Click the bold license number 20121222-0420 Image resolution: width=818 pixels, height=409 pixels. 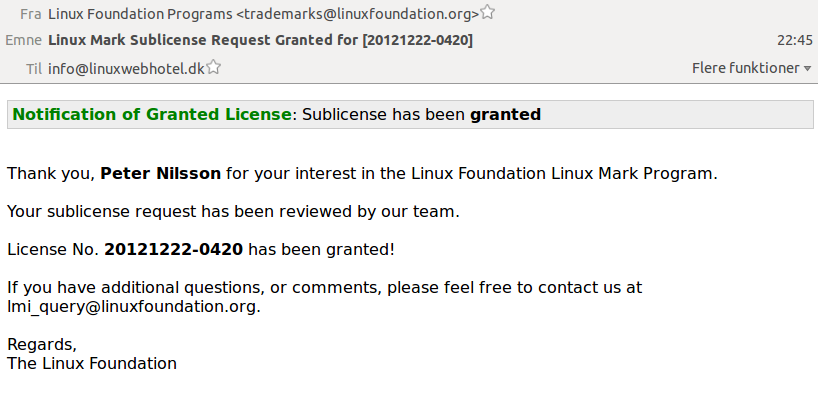tap(173, 249)
